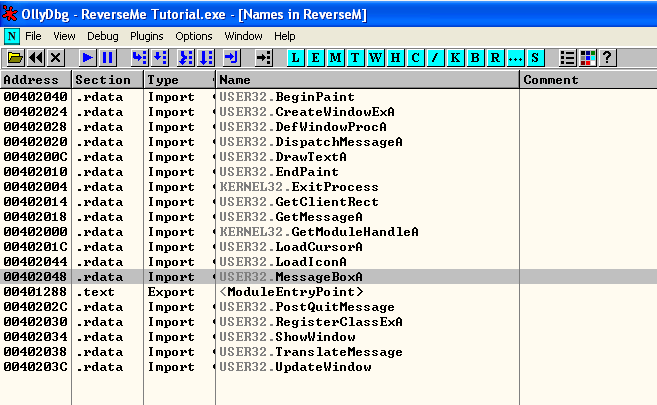Open the Options menu
The image size is (657, 405).
(x=194, y=36)
